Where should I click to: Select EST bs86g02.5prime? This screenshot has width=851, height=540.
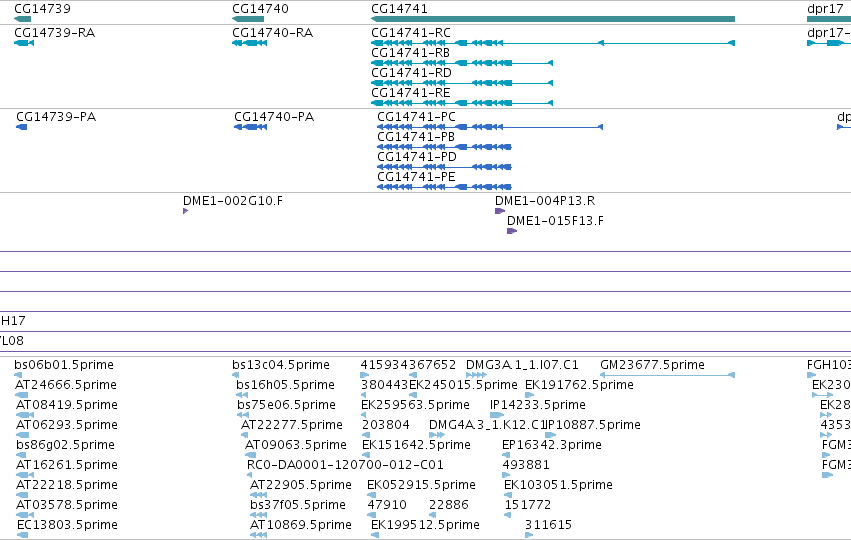tap(65, 445)
